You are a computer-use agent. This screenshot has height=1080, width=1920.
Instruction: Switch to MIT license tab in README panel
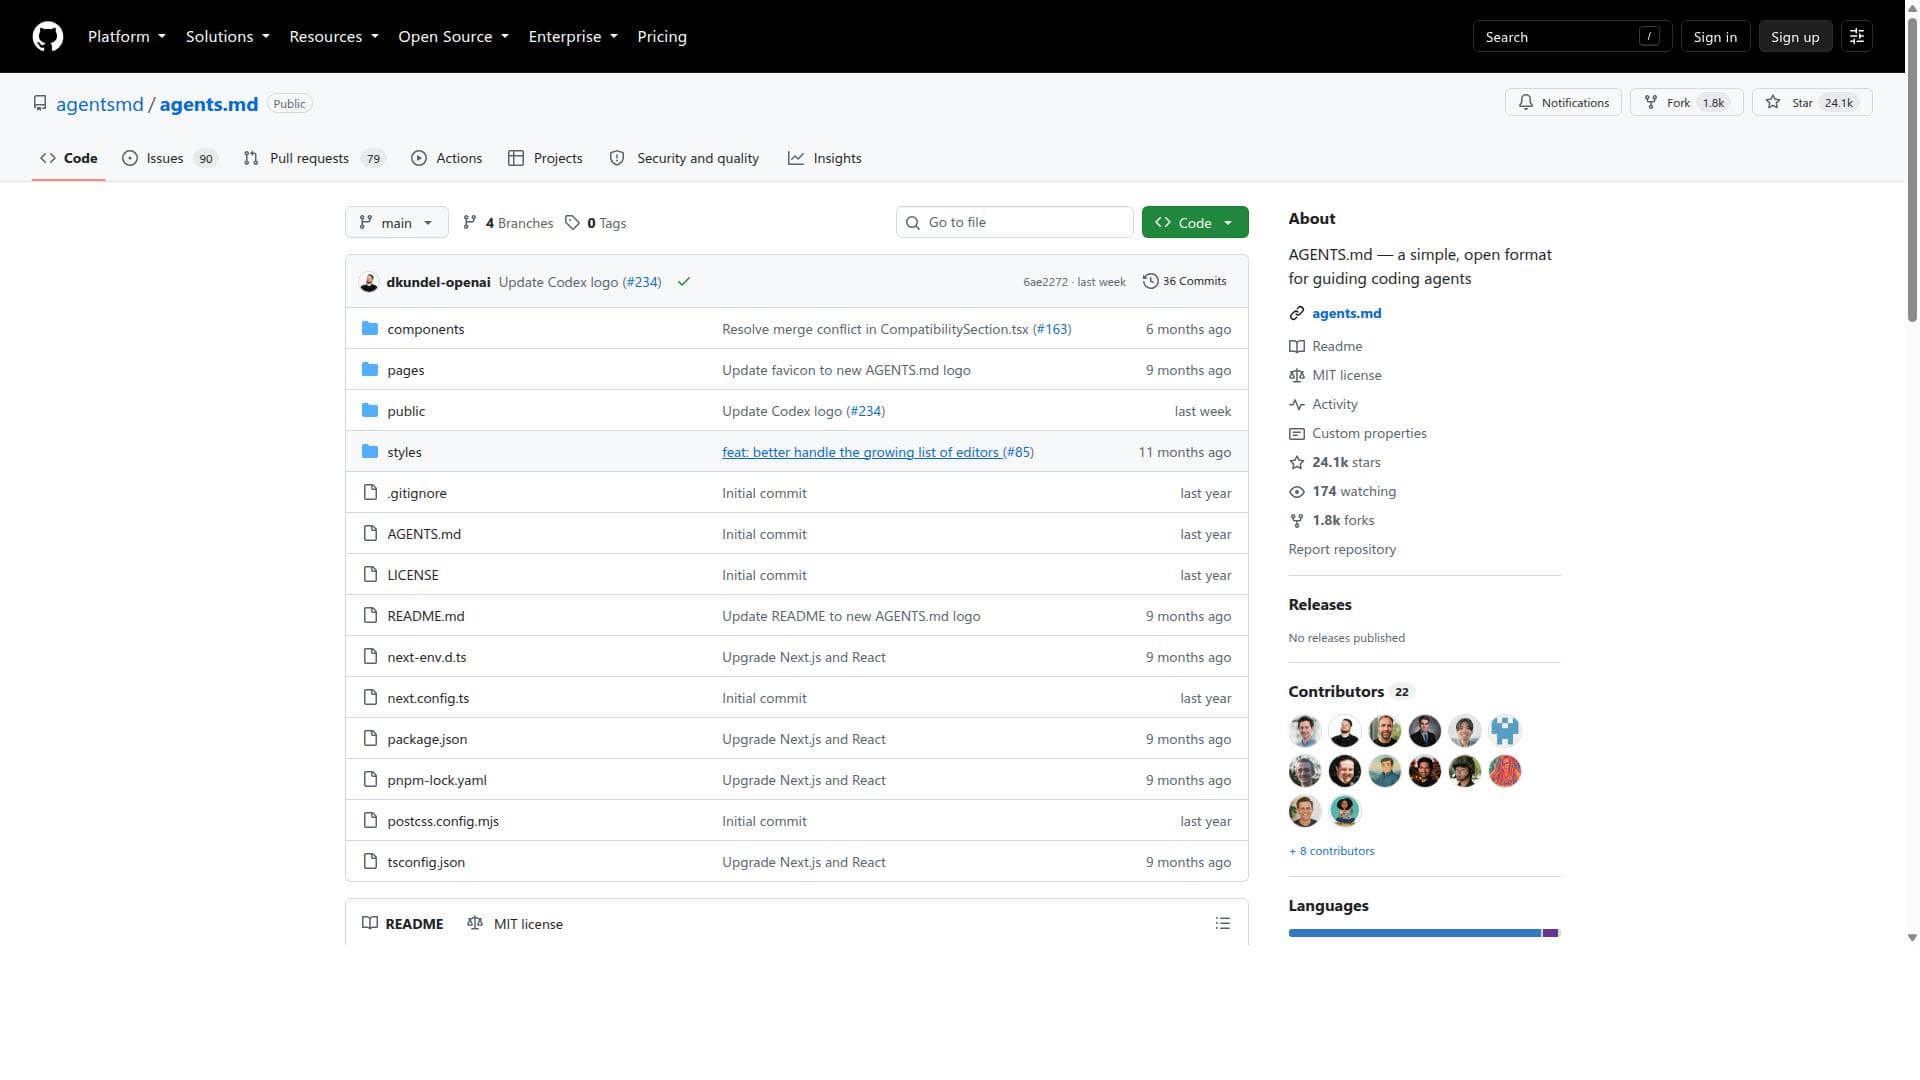point(515,924)
